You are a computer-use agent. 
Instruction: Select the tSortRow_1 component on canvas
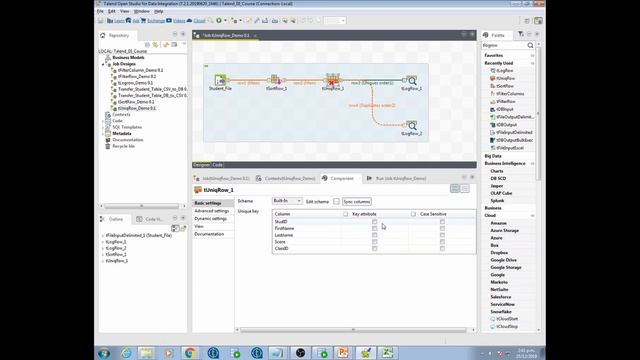276,80
